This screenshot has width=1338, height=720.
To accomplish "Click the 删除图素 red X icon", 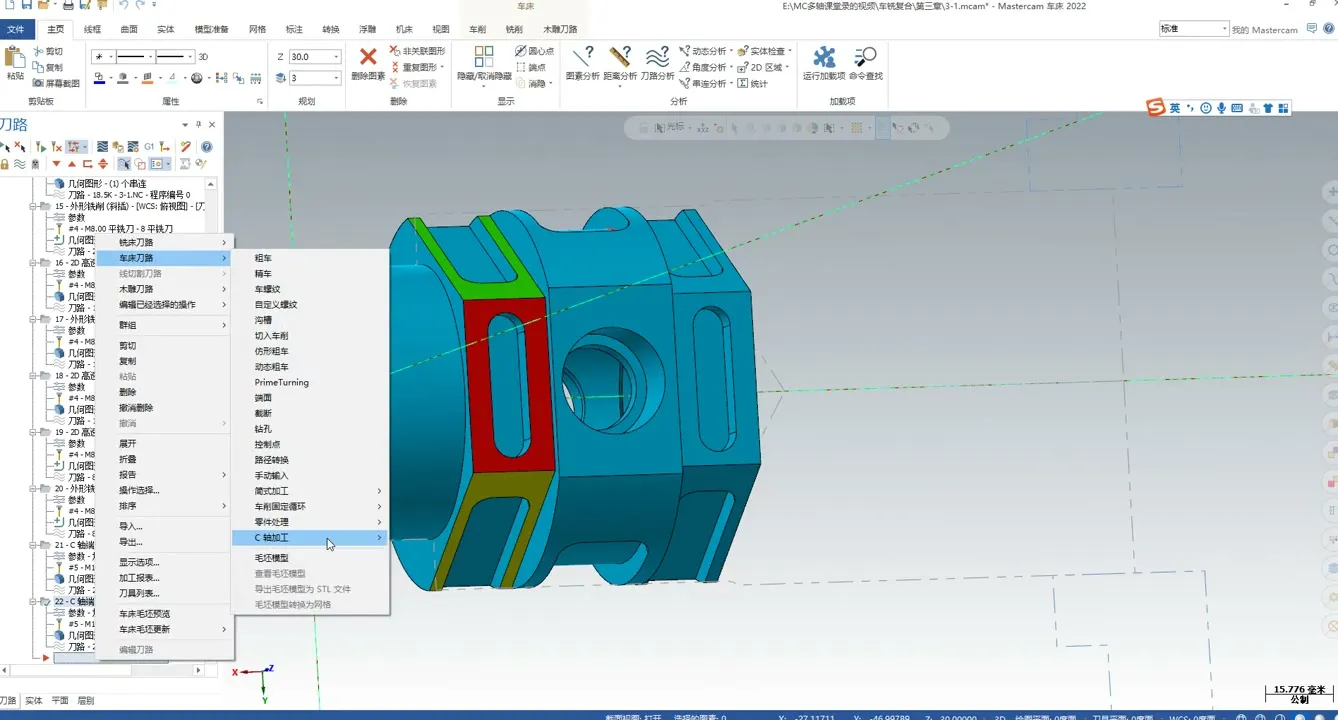I will pyautogui.click(x=368, y=58).
